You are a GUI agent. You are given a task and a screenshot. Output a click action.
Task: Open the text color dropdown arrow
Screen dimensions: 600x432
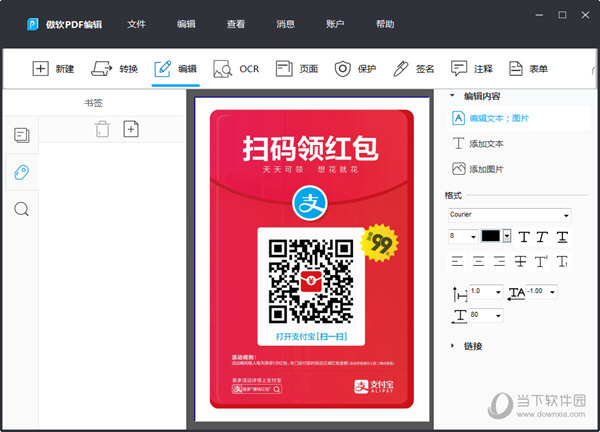coord(507,236)
